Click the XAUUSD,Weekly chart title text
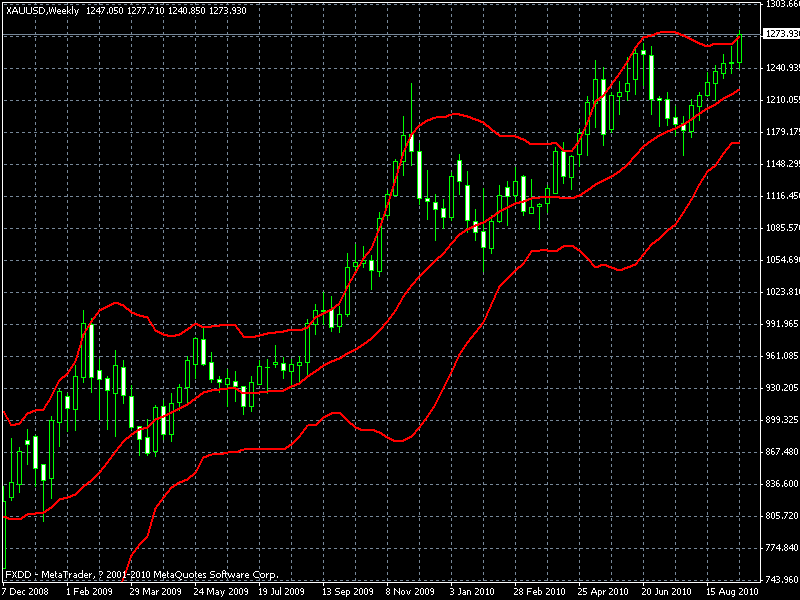The height and width of the screenshot is (600, 800). [x=42, y=11]
